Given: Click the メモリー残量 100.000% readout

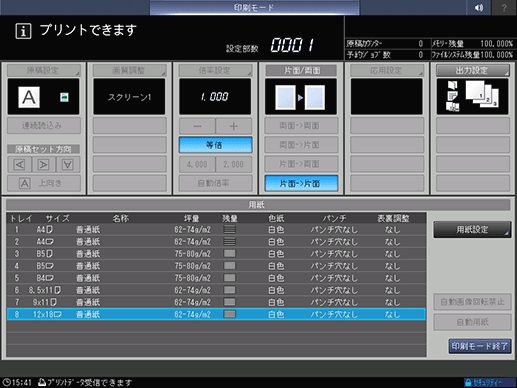Looking at the screenshot, I should click(472, 44).
